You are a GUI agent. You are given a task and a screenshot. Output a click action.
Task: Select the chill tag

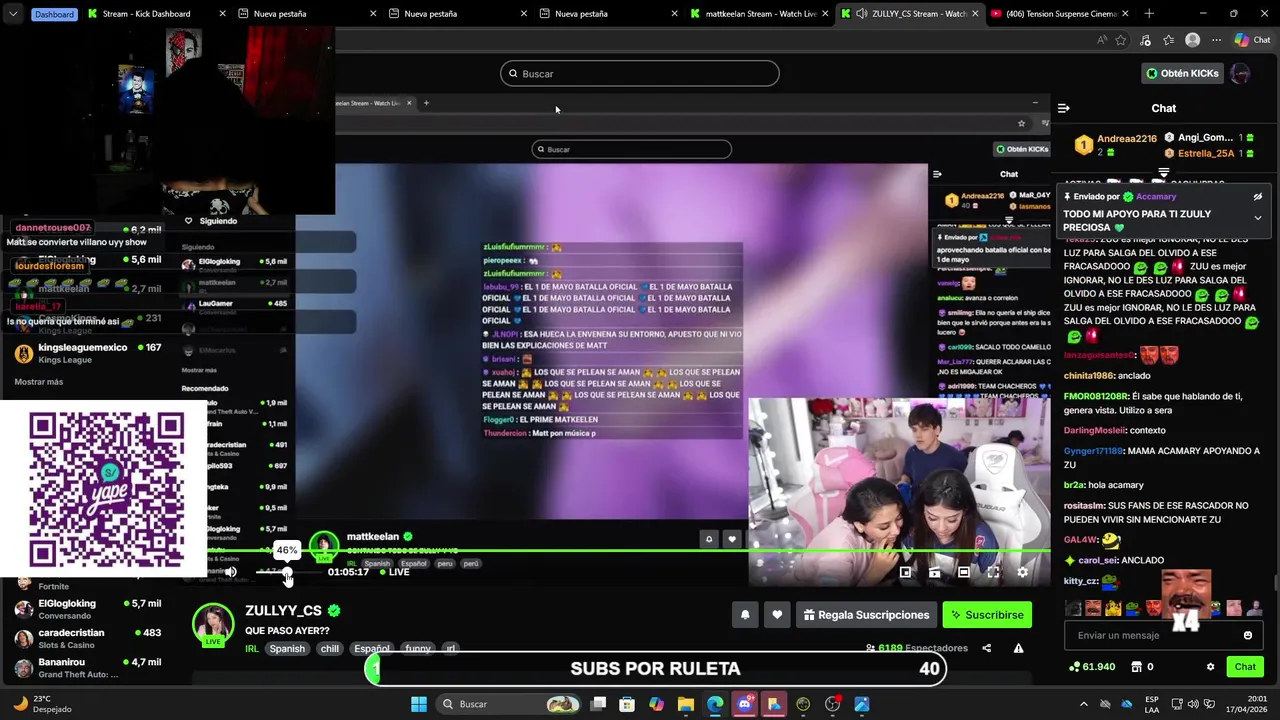coord(329,648)
